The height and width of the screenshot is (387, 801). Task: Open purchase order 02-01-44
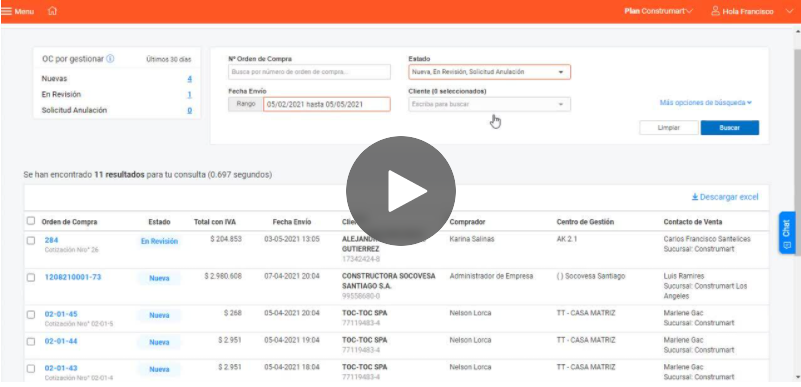point(61,341)
